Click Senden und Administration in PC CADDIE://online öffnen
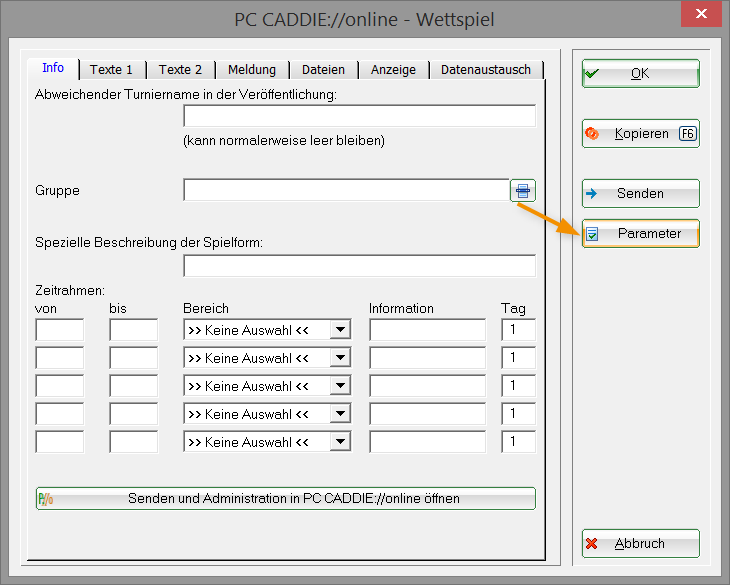Screen dimensions: 730x585 pos(286,498)
